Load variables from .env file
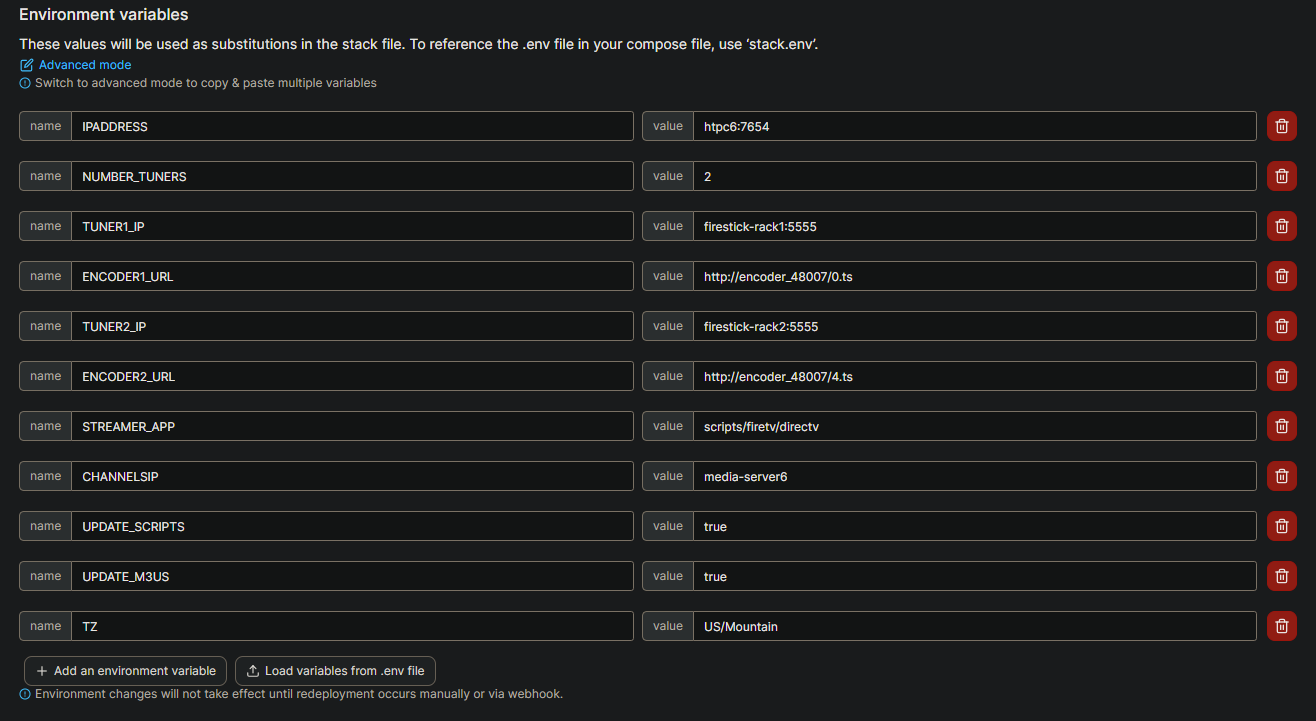The image size is (1316, 721). (x=335, y=671)
